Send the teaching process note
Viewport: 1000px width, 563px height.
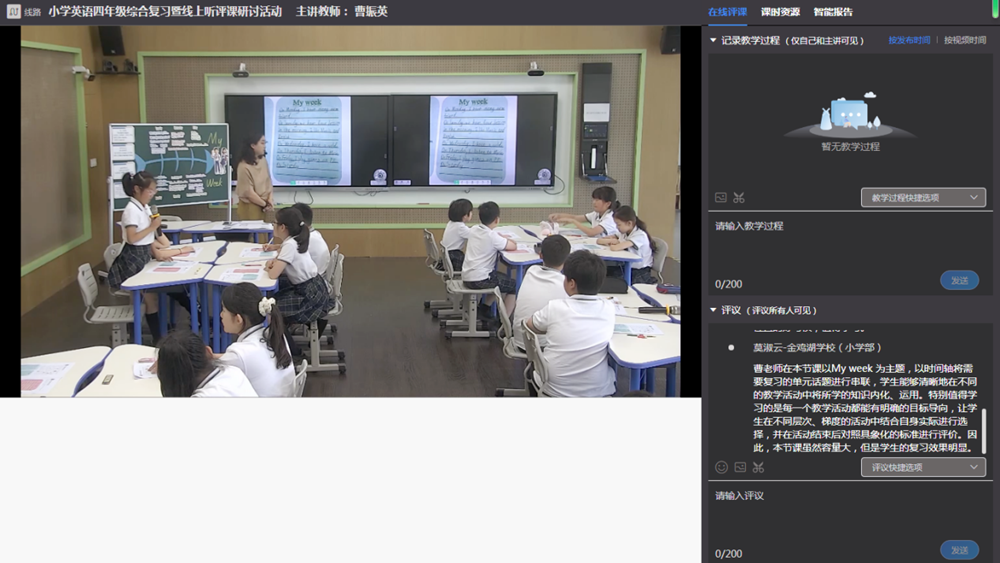tap(959, 280)
